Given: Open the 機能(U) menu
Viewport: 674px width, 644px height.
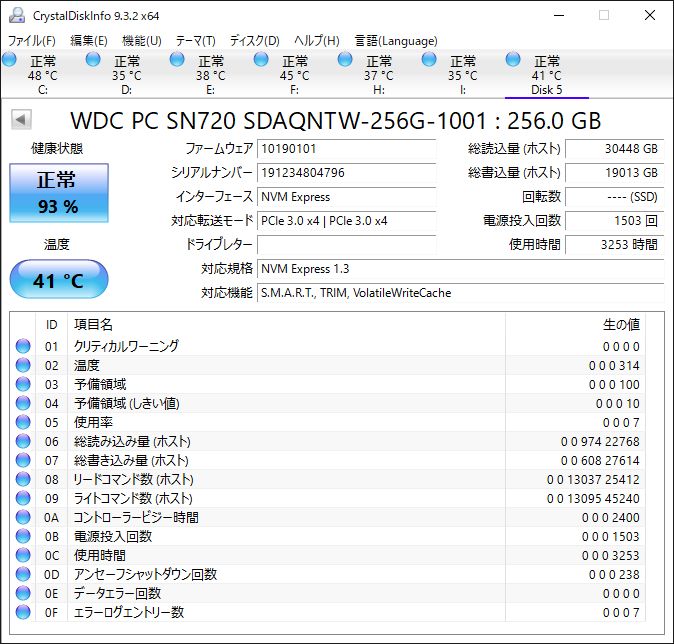Looking at the screenshot, I should [x=142, y=40].
